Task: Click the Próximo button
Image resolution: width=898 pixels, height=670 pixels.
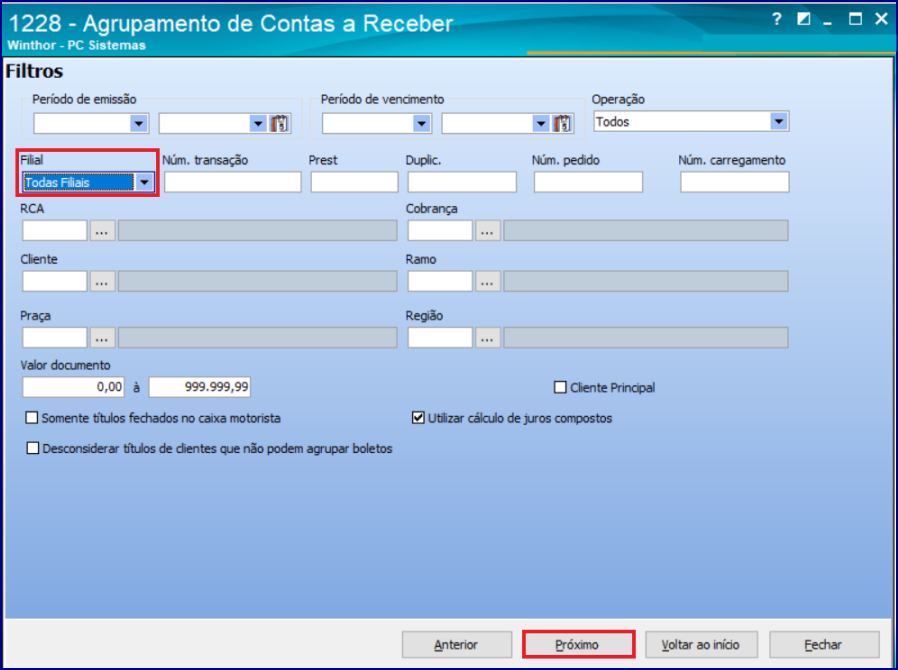Action: [578, 645]
